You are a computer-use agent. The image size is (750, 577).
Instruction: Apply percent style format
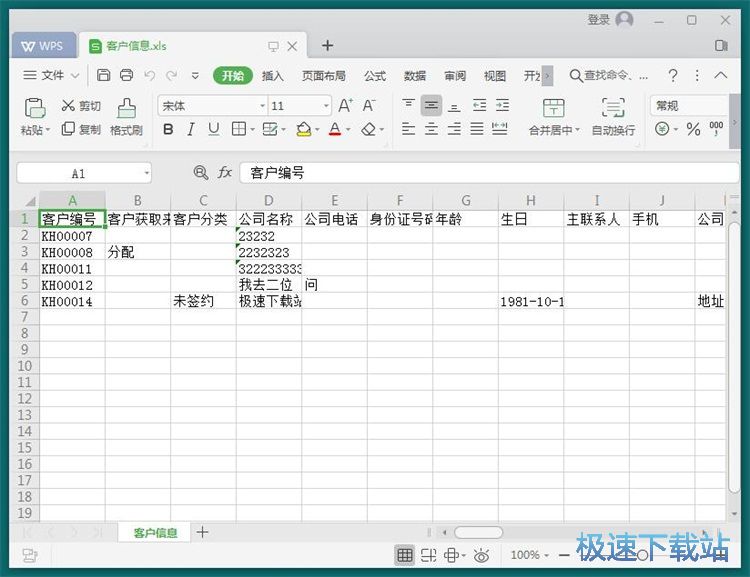(x=693, y=129)
